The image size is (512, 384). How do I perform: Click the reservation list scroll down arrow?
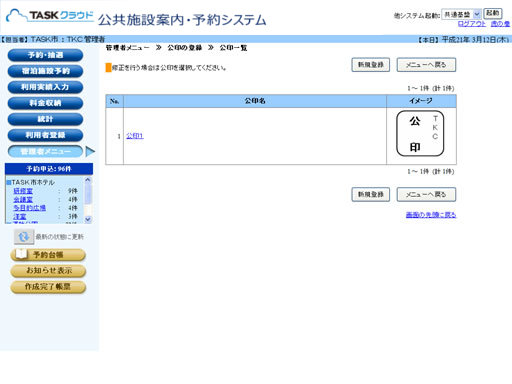point(88,219)
